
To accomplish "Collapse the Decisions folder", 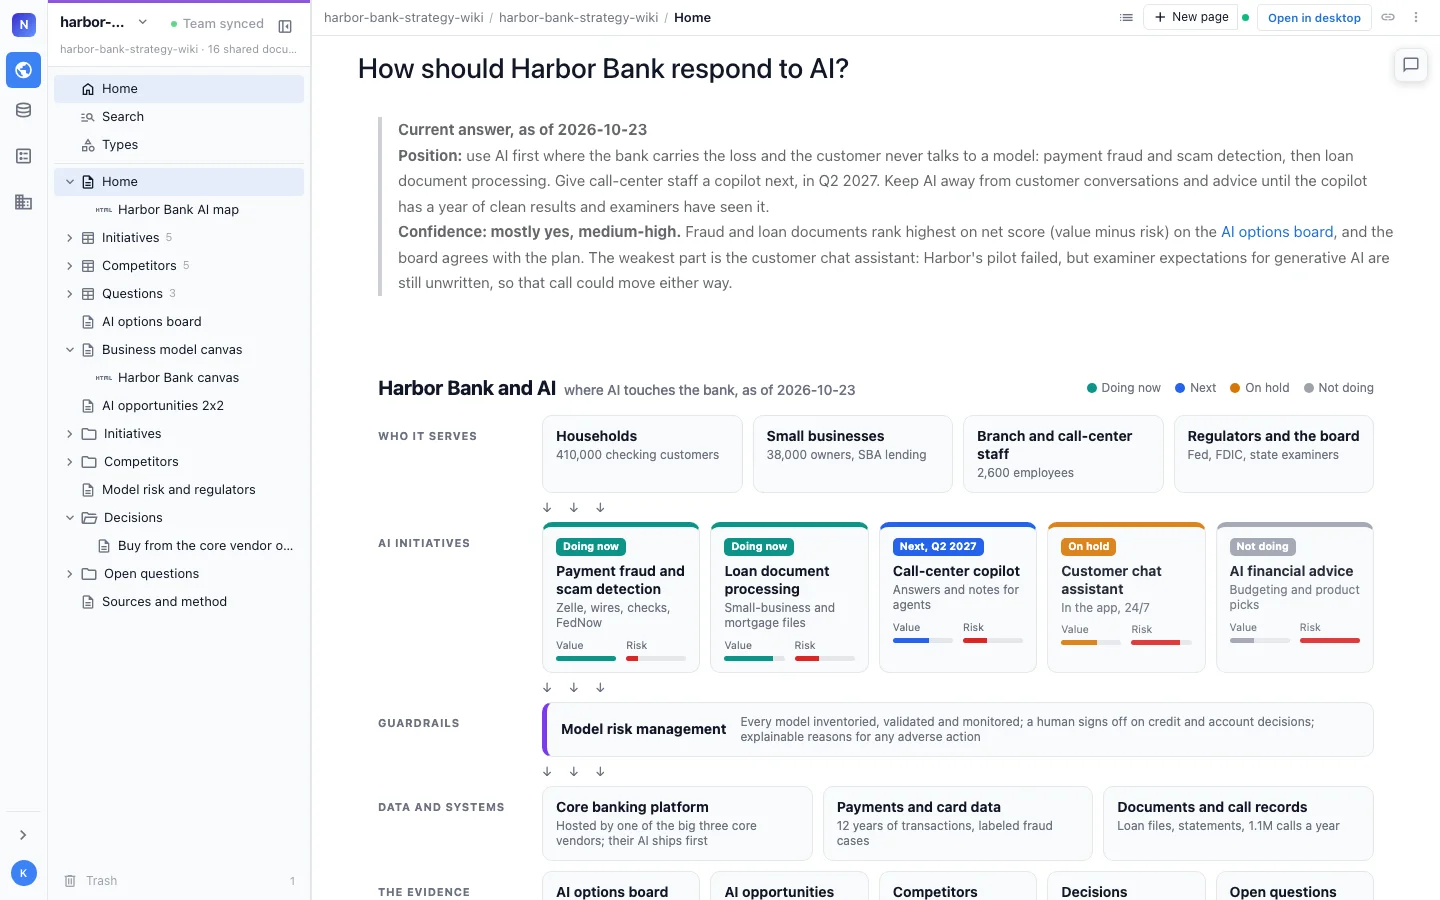I will pos(70,518).
